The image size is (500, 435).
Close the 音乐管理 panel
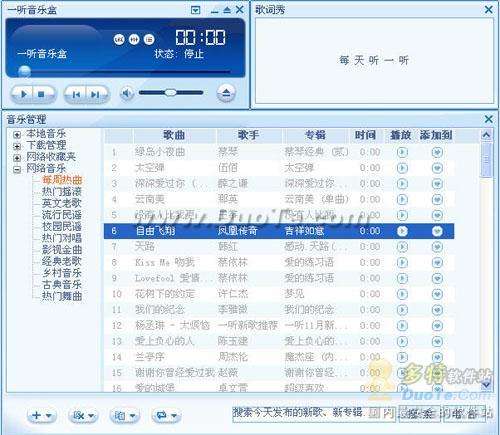(489, 119)
